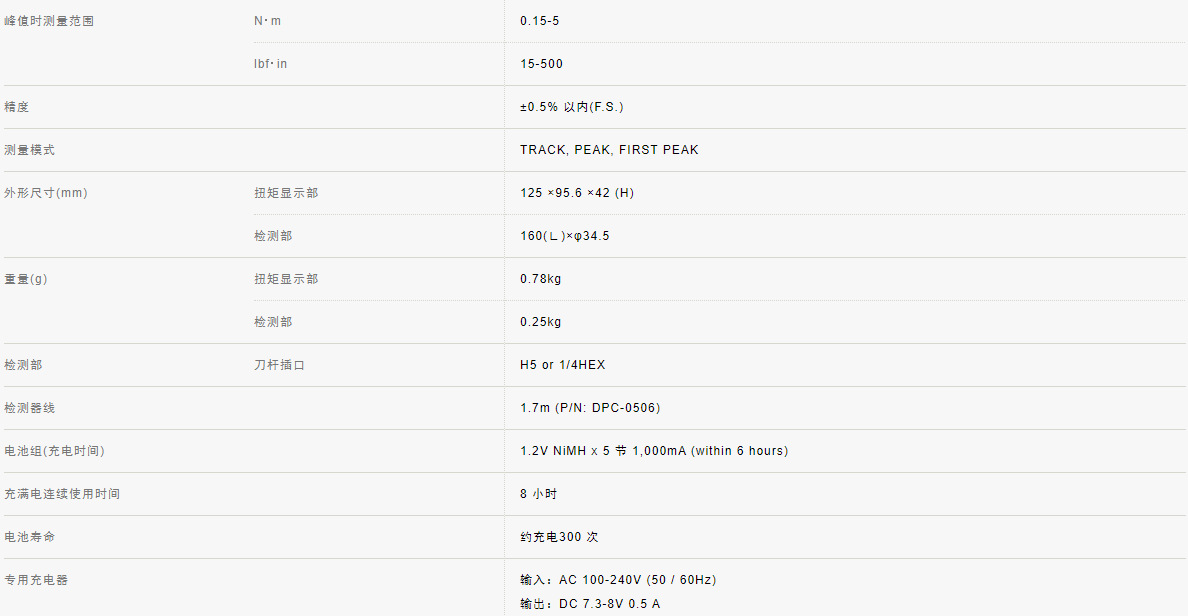Click the 刀杆插口 sub-label
The width and height of the screenshot is (1188, 616).
click(279, 365)
